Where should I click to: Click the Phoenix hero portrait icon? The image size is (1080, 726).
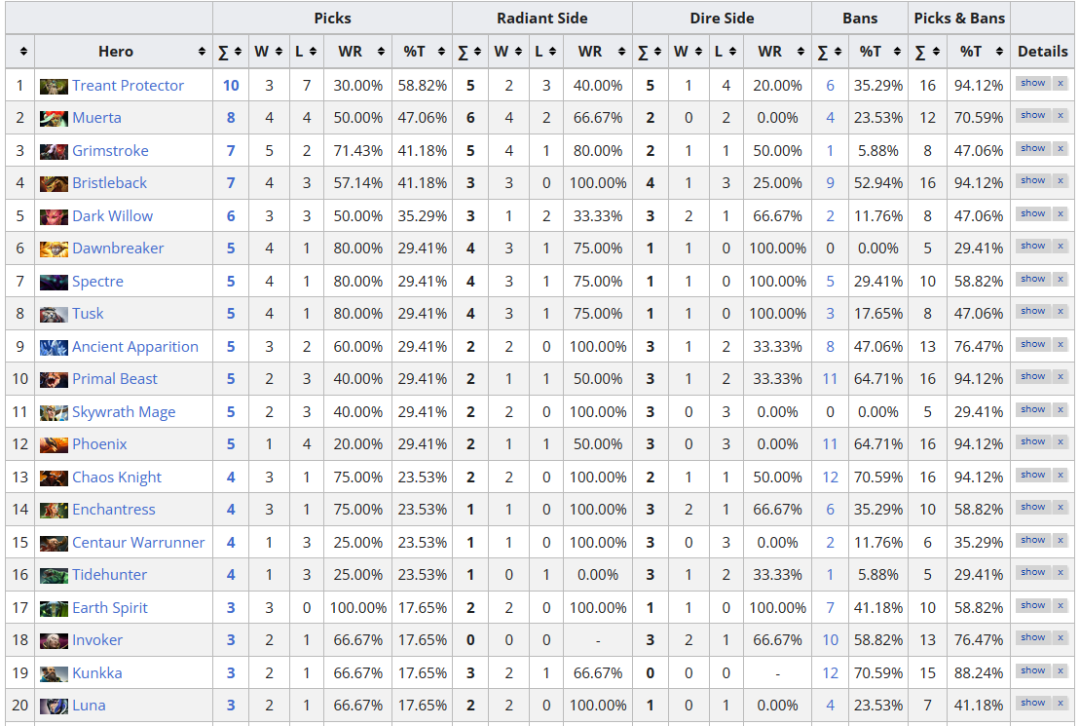point(54,445)
